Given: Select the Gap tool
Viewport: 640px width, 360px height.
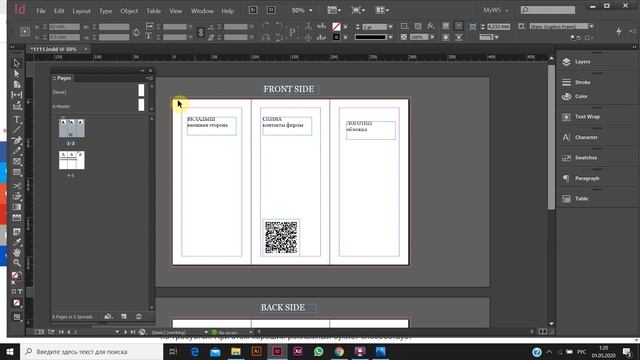Looking at the screenshot, I should tap(16, 95).
